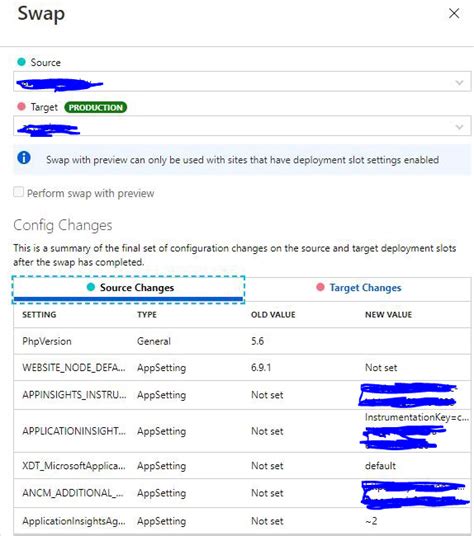Select the ApplicationInsightsAg... setting
This screenshot has width=474, height=536.
pyautogui.click(x=74, y=521)
